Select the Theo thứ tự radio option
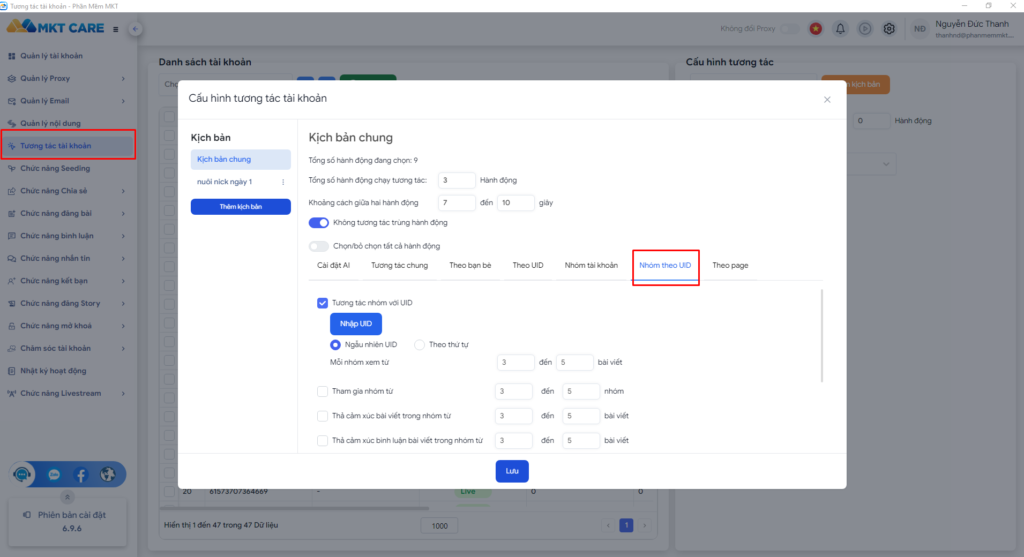This screenshot has width=1024, height=557. click(420, 345)
